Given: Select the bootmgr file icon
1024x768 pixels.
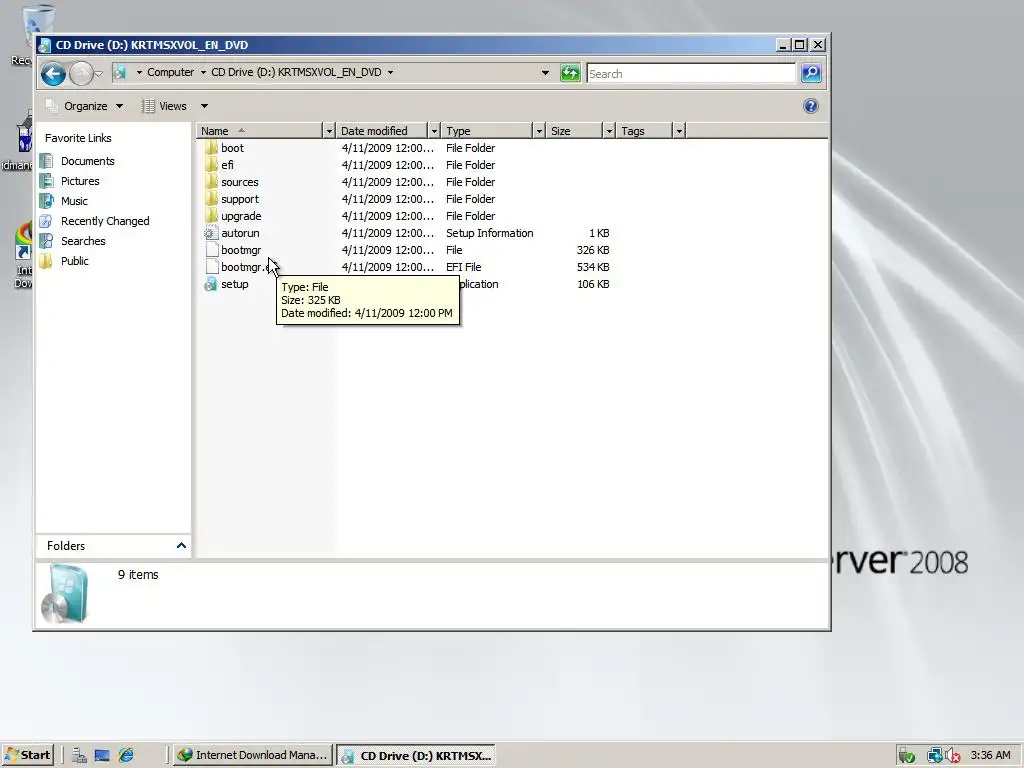Looking at the screenshot, I should (210, 249).
